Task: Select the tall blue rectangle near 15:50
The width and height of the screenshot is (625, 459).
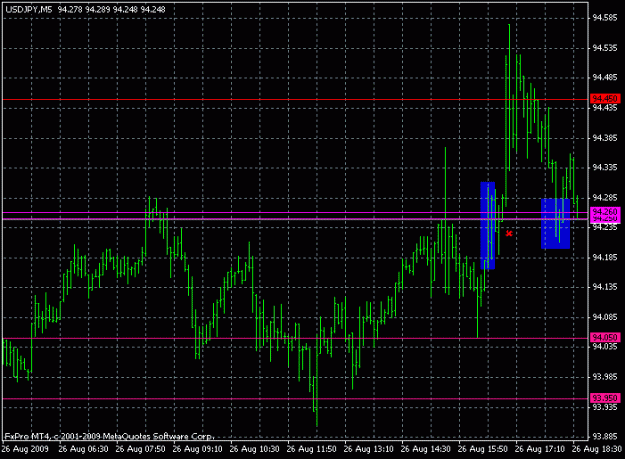Action: (488, 226)
